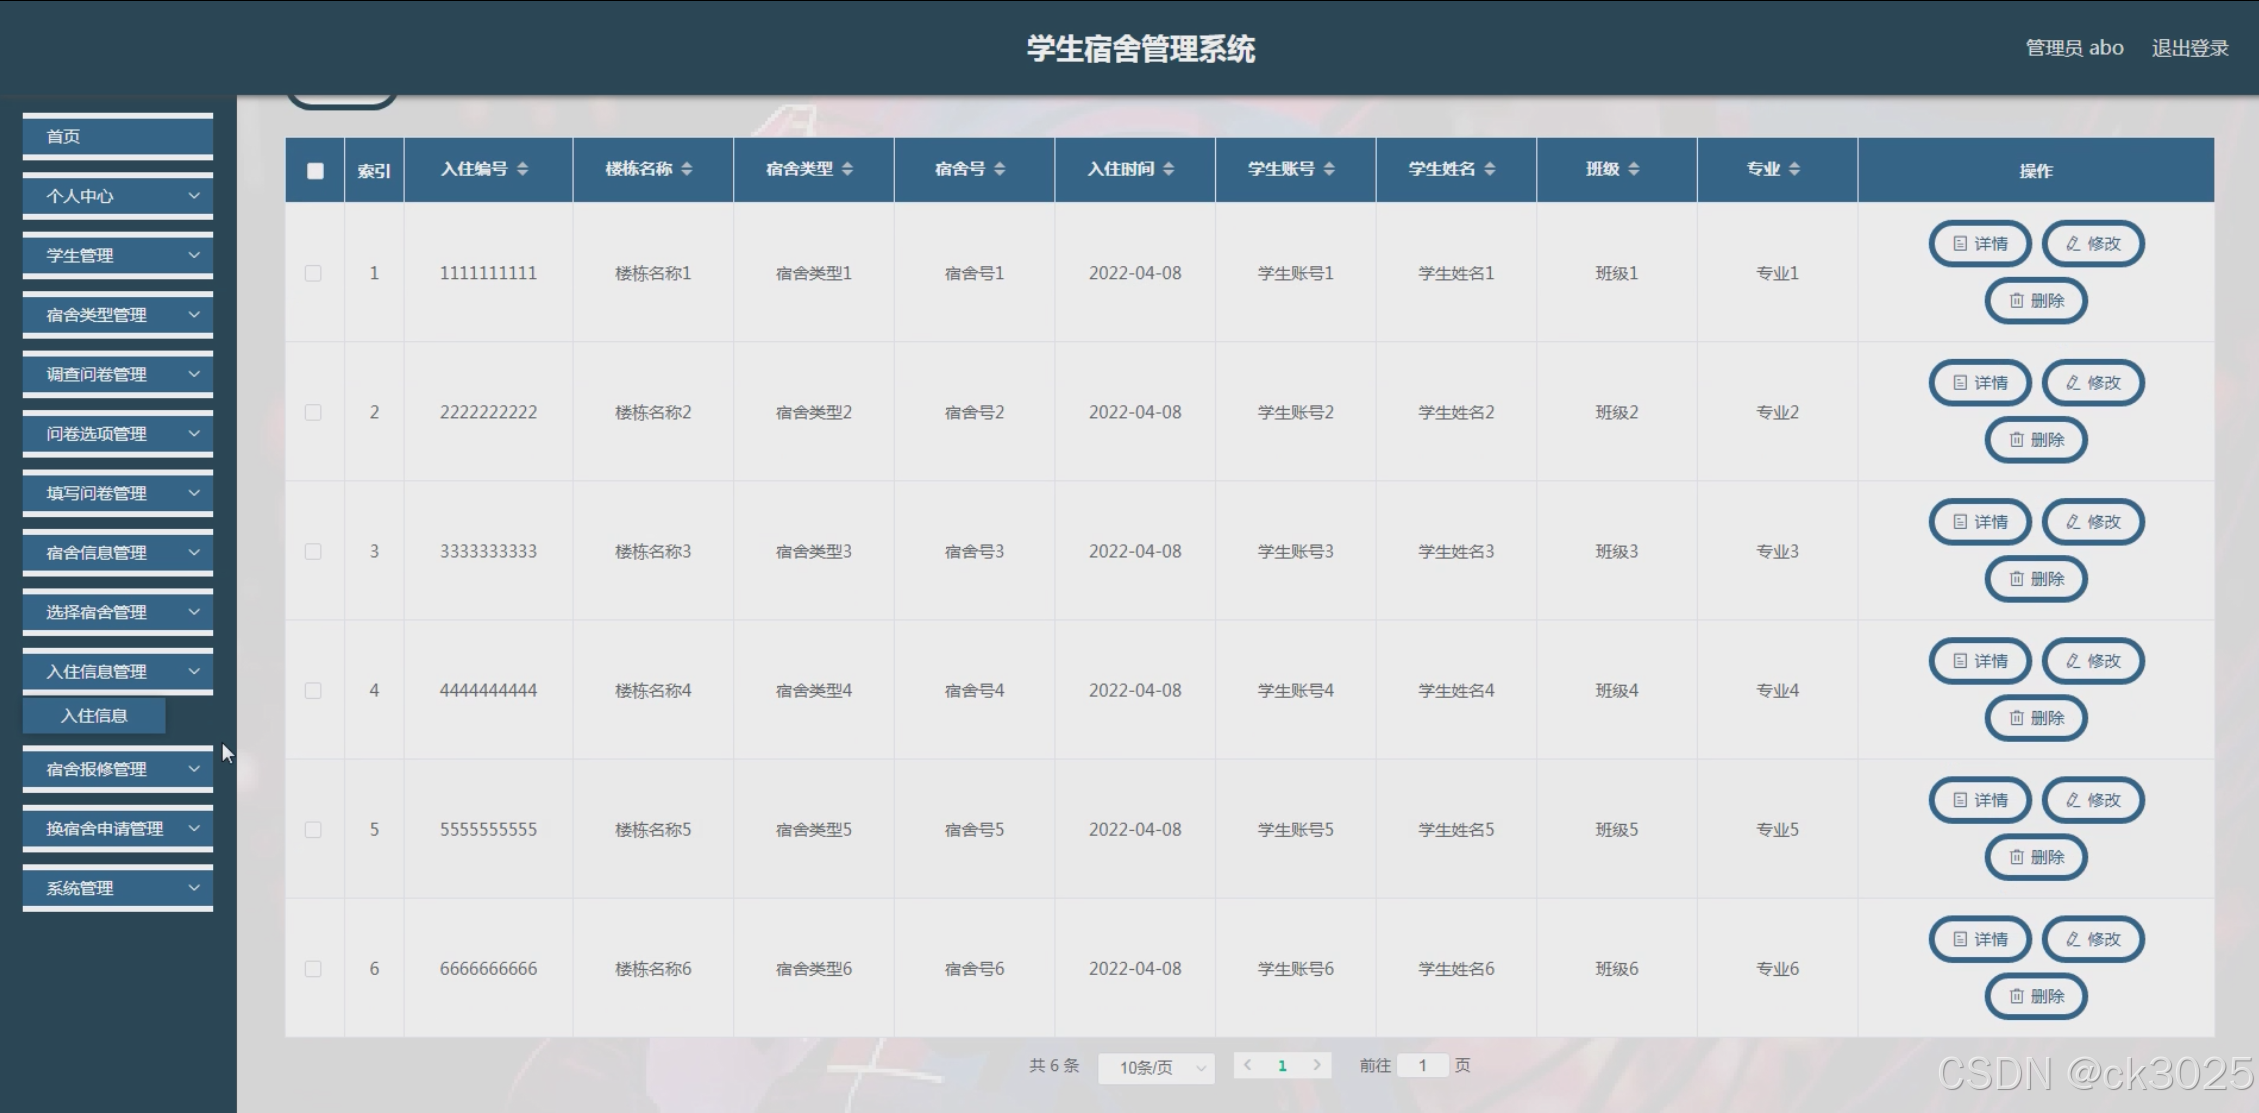2259x1113 pixels.
Task: Sort by the 入住编号 column arrows
Action: (x=522, y=169)
